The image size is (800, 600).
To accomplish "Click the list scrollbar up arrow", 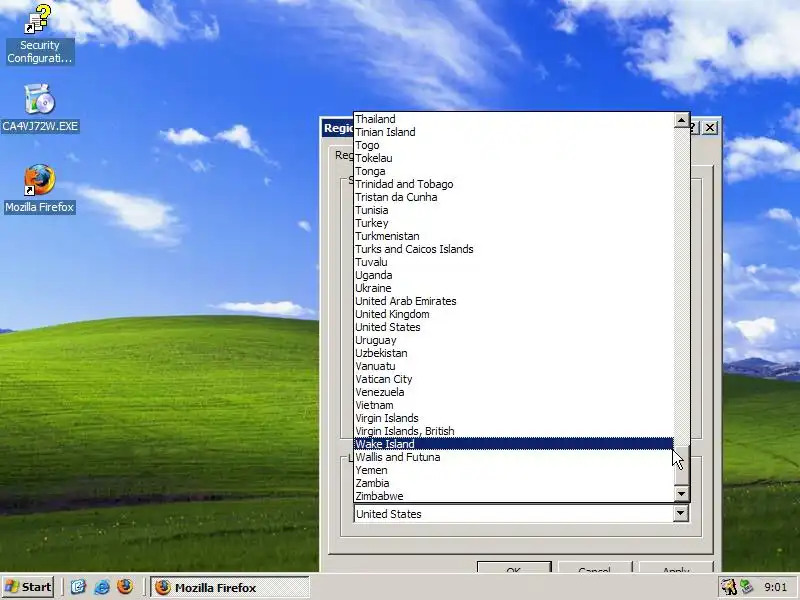I will pyautogui.click(x=682, y=120).
